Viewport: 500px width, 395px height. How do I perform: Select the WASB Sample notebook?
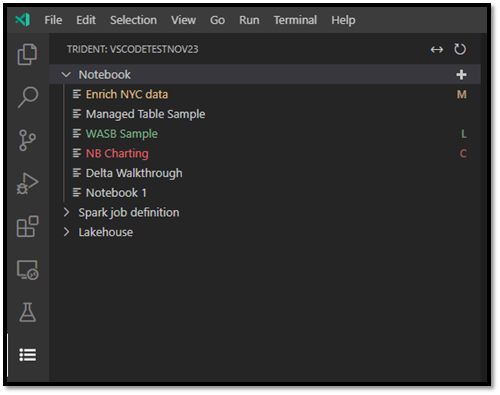pos(122,134)
